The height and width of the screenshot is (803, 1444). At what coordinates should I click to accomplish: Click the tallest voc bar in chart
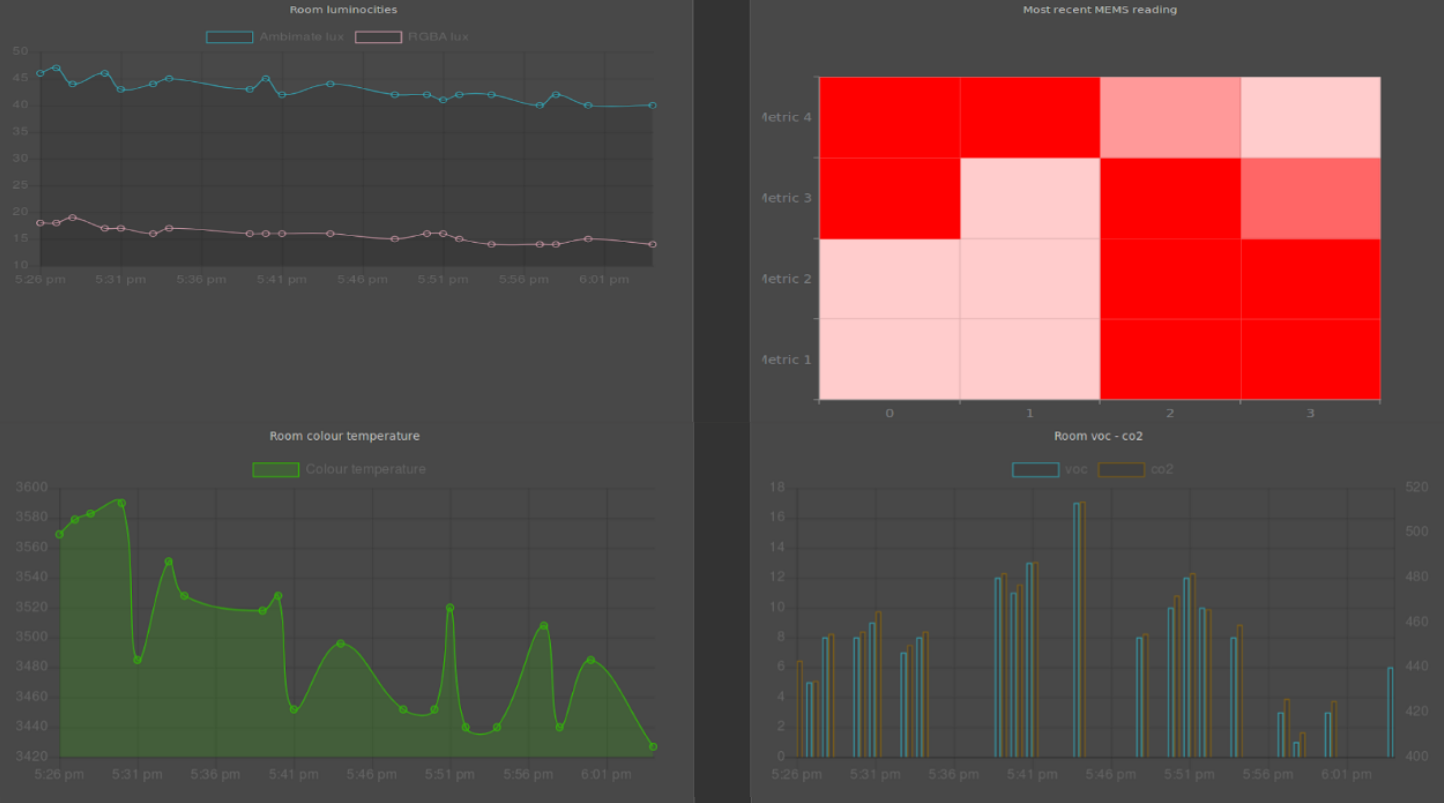coord(1076,630)
